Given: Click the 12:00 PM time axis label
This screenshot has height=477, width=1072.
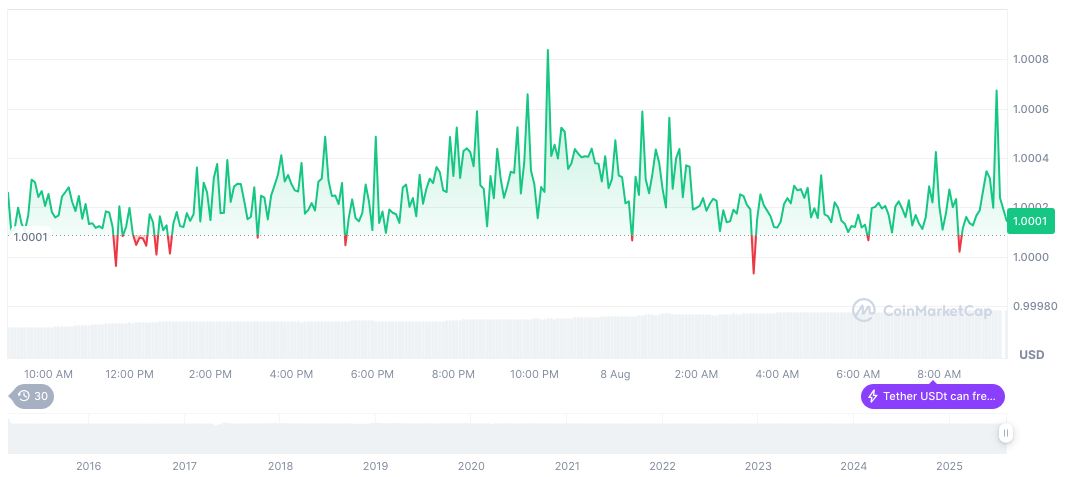Looking at the screenshot, I should point(130,374).
